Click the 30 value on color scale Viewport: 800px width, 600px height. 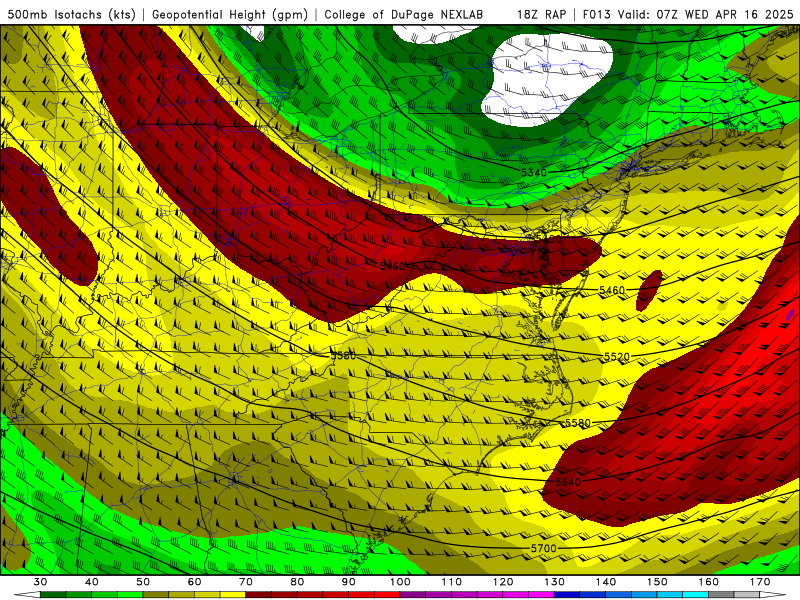click(40, 582)
